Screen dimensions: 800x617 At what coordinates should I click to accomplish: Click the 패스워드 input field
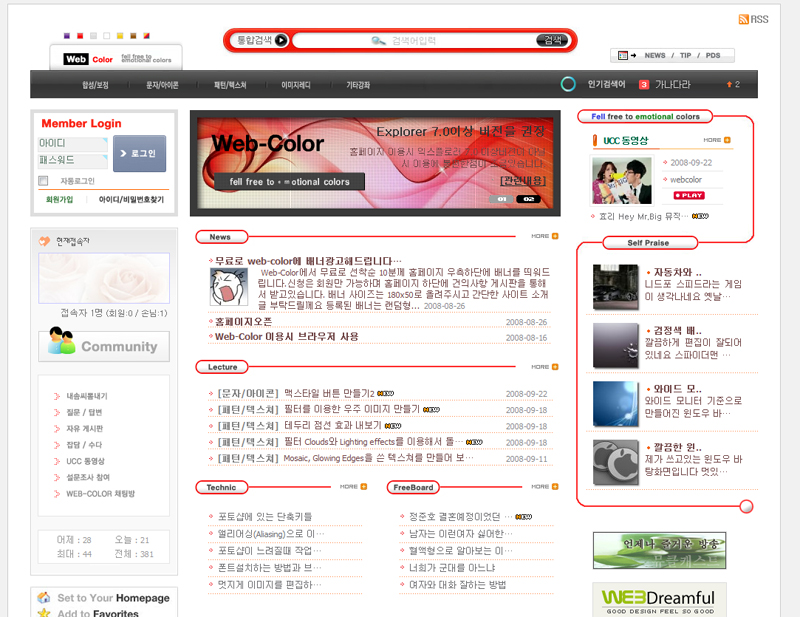[x=72, y=161]
